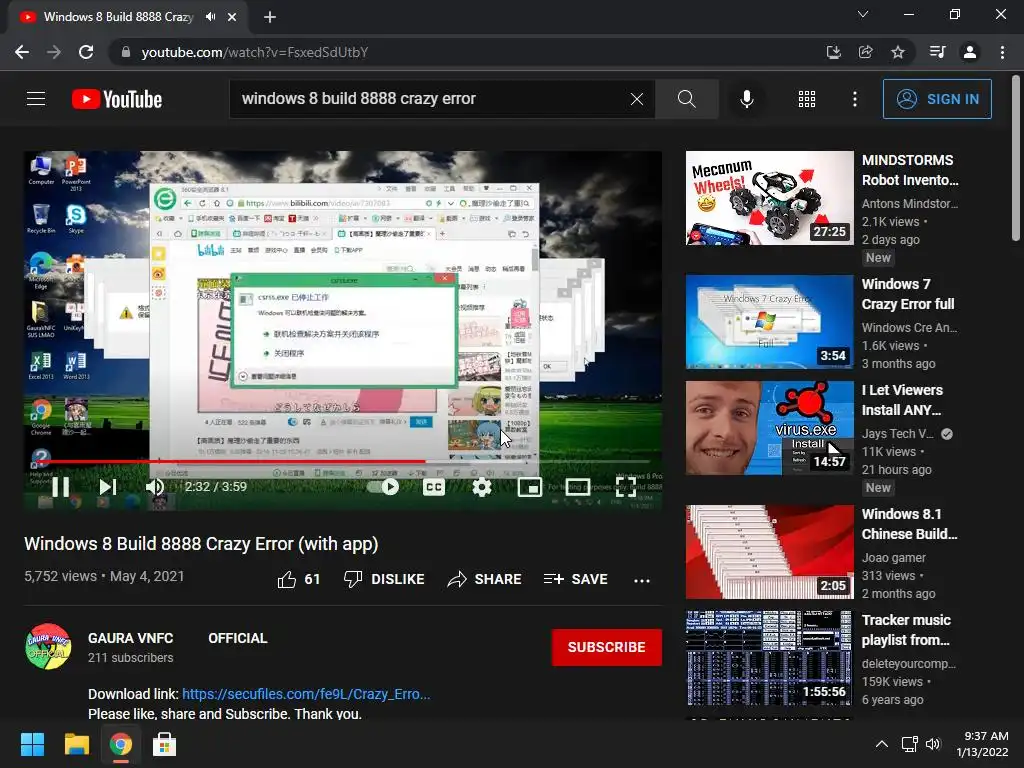Bookmark this tab with the star

(898, 52)
